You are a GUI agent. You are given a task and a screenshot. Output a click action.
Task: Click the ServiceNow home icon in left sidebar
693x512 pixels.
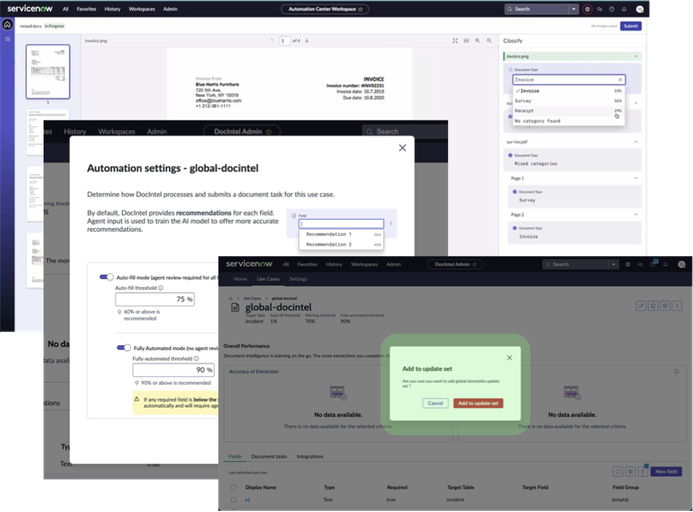7,25
